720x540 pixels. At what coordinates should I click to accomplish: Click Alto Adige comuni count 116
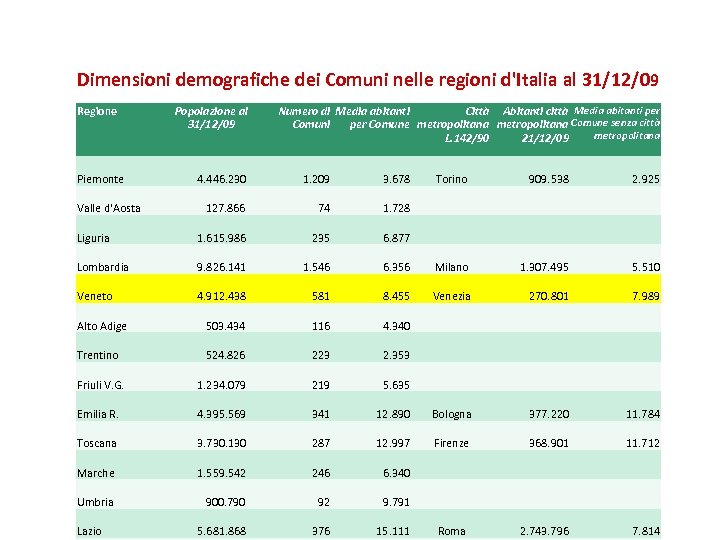pos(321,326)
